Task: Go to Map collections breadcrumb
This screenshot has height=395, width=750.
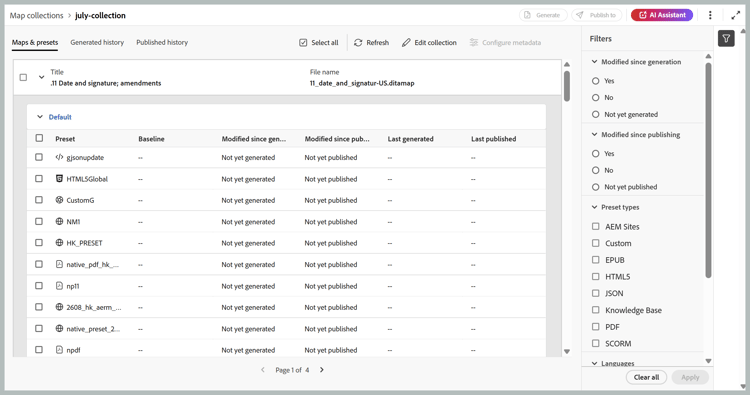Action: [36, 15]
